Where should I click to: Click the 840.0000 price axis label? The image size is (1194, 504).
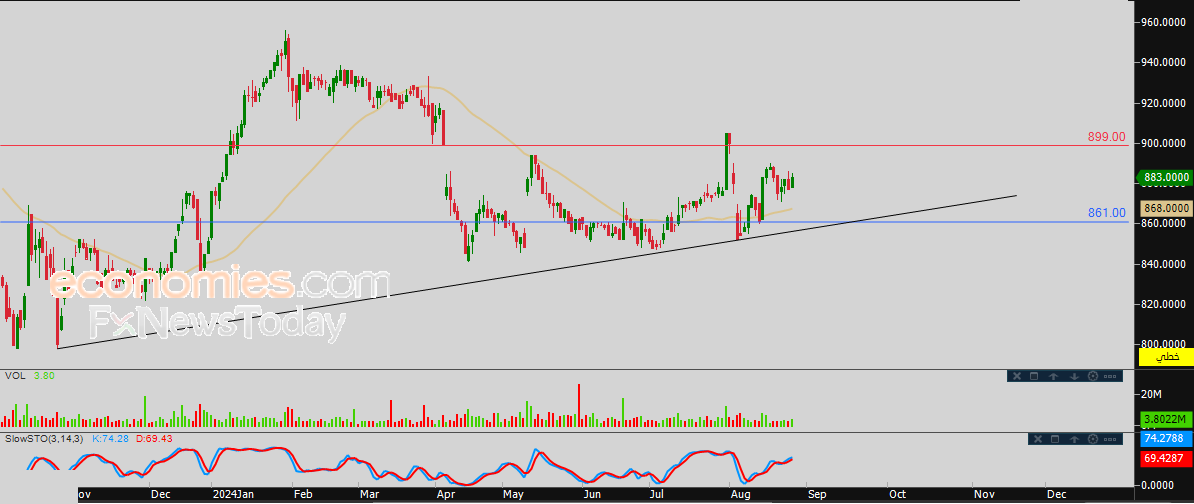(1166, 264)
